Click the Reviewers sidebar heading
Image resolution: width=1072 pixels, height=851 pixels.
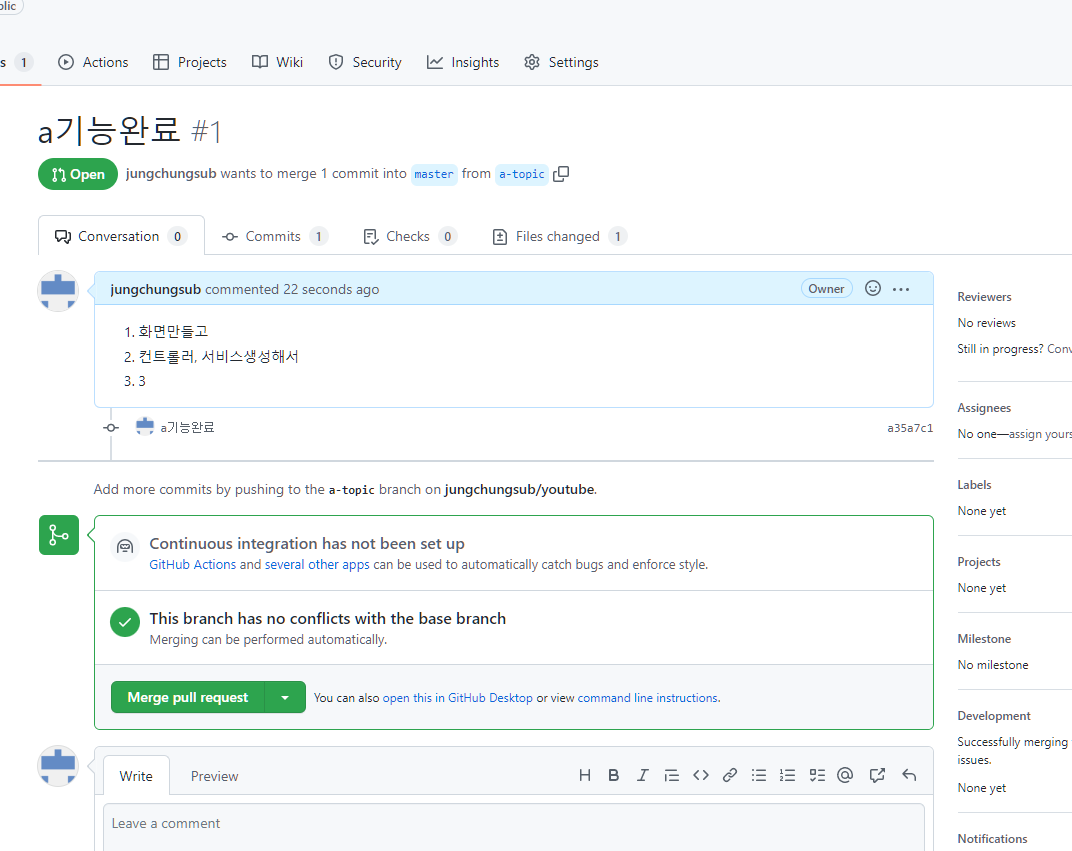tap(984, 297)
